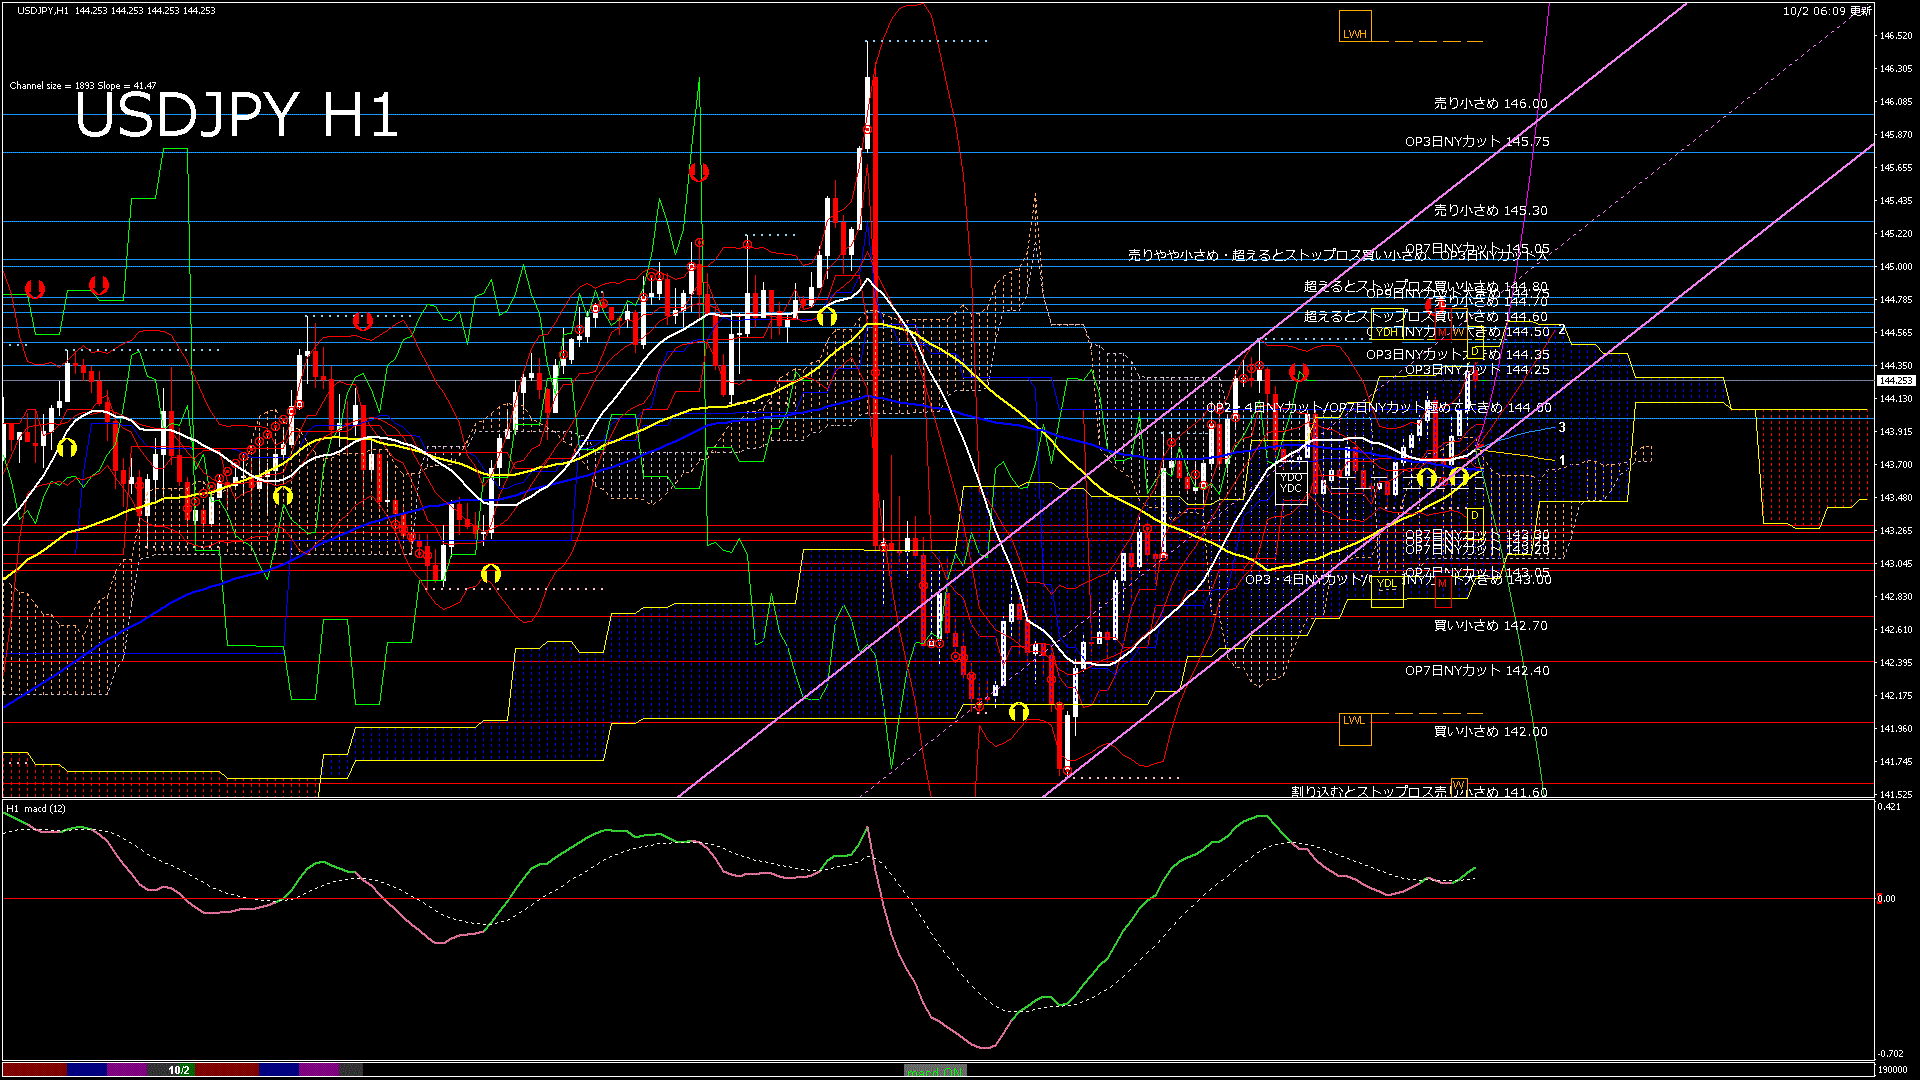Select the '買い小さめ 142.70' label
The height and width of the screenshot is (1080, 1920).
(1490, 625)
